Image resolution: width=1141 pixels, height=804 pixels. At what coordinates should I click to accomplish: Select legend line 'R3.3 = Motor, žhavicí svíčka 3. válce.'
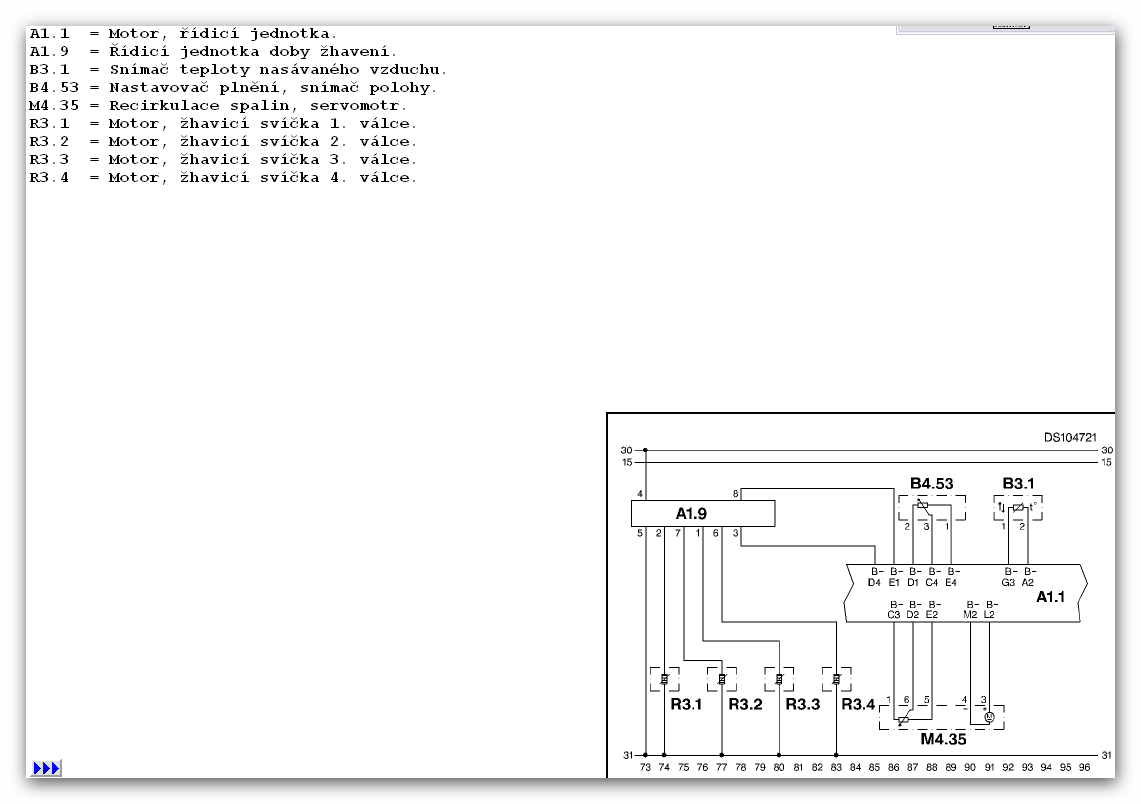point(223,159)
